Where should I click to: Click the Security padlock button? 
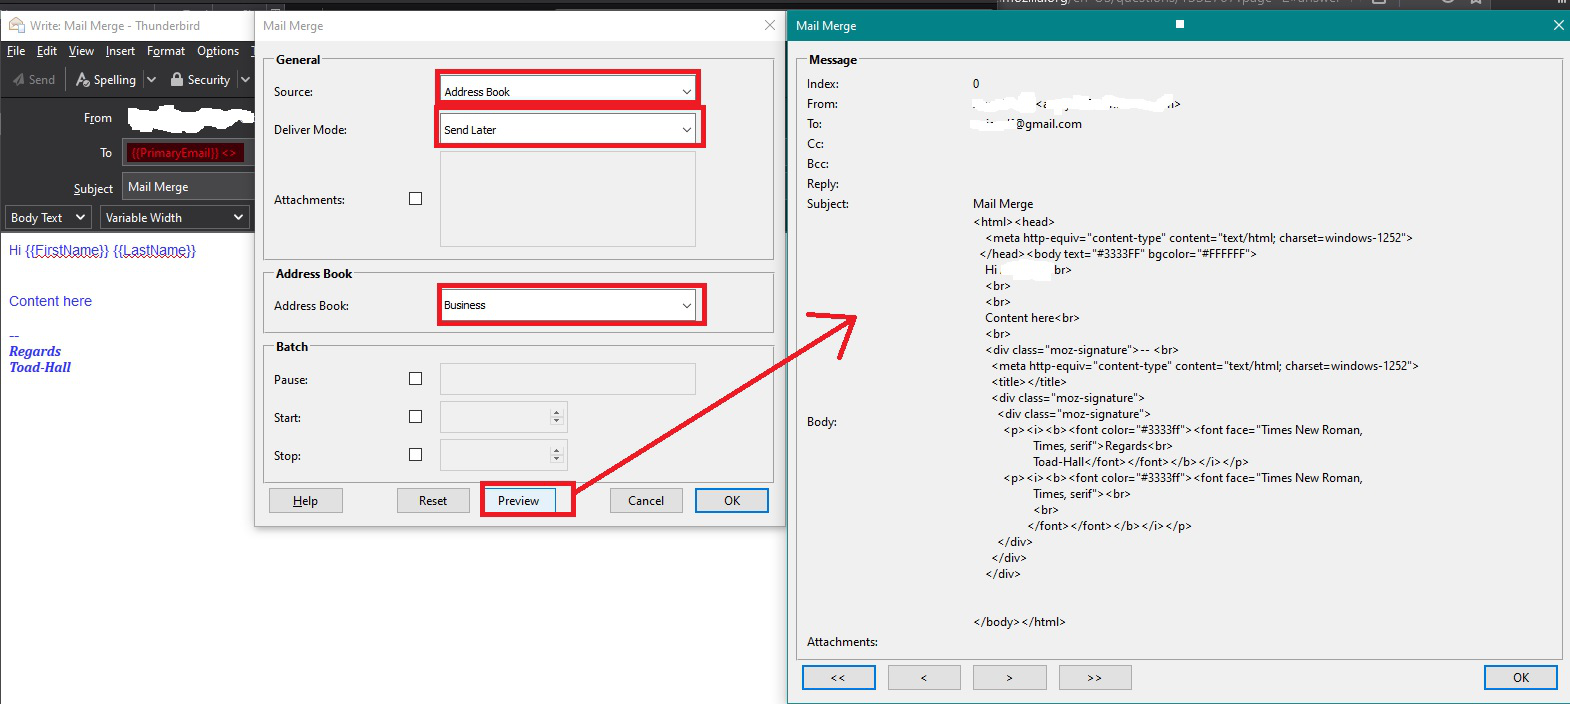coord(200,80)
